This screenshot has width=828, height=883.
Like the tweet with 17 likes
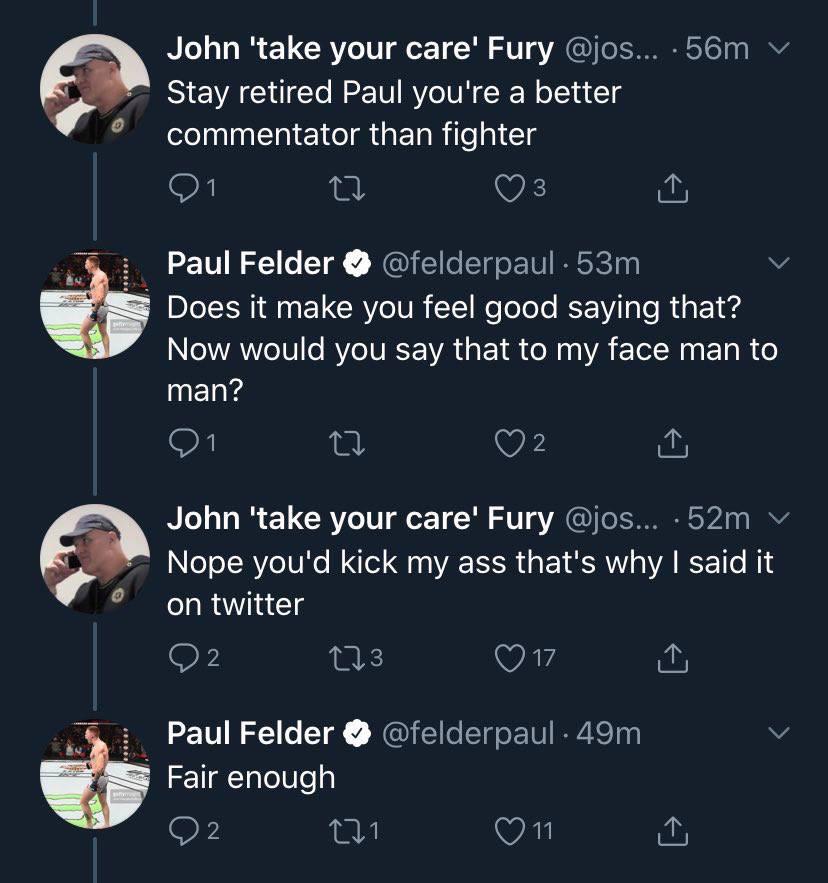(x=509, y=658)
